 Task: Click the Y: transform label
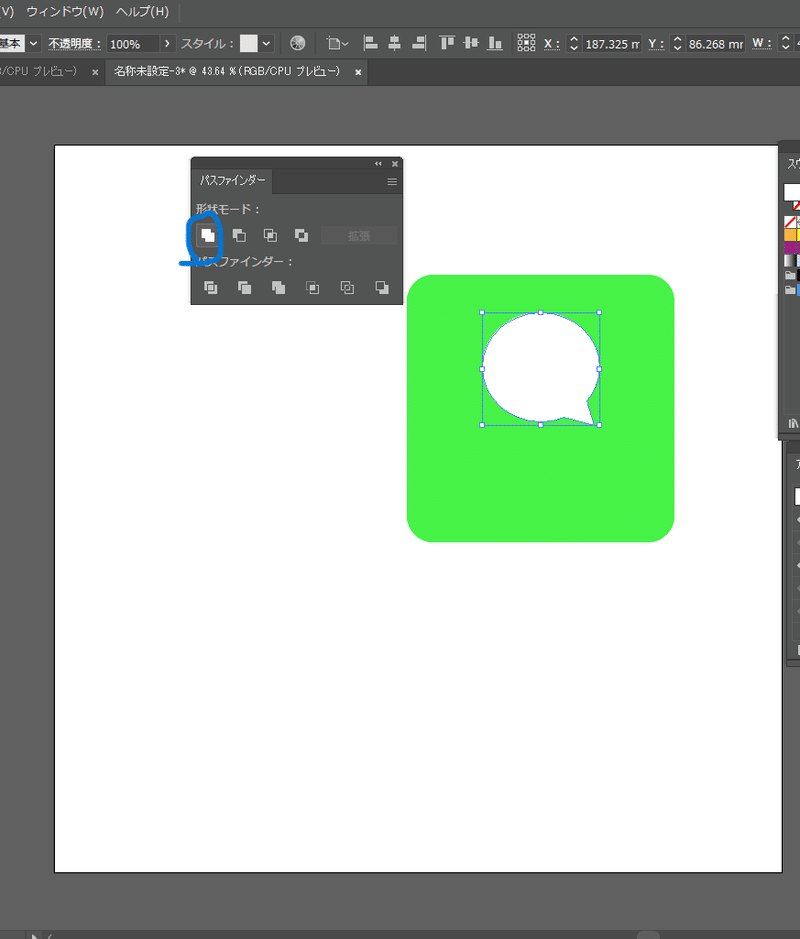[656, 44]
